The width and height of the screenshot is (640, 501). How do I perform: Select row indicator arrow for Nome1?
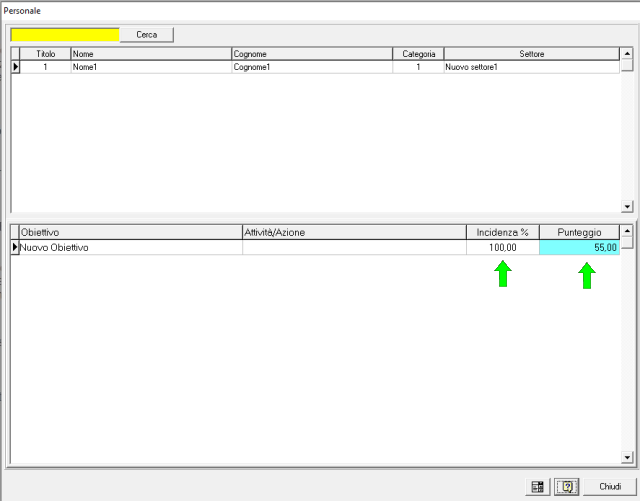[x=15, y=67]
